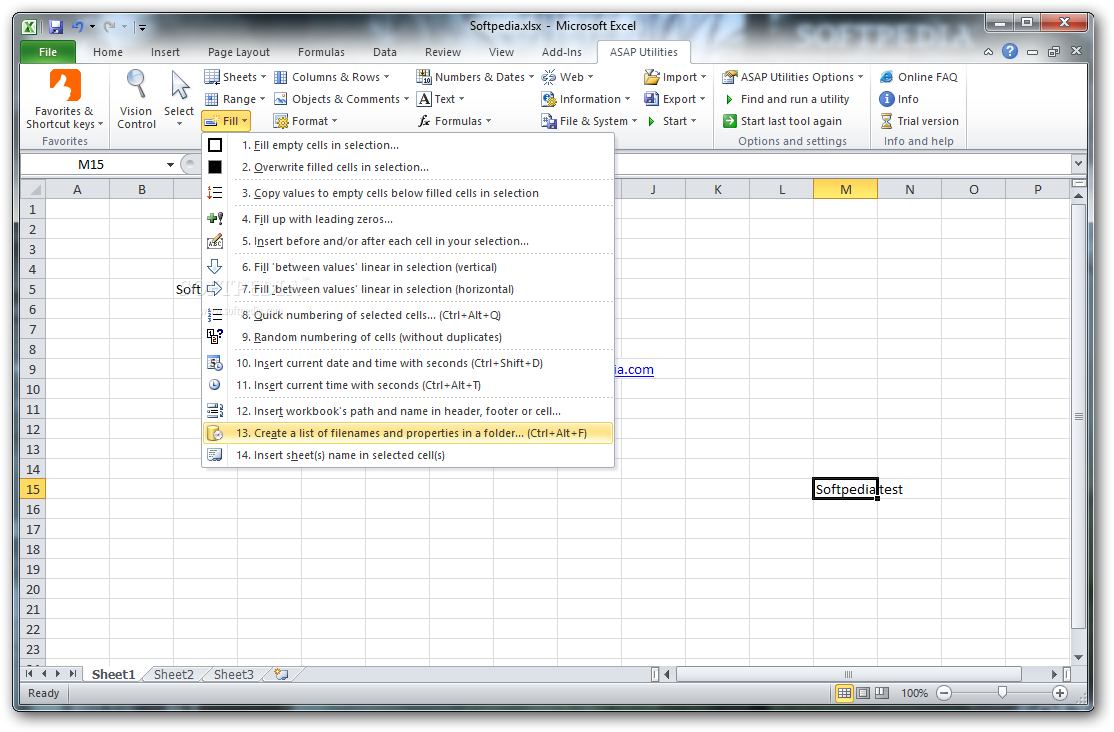Click the Insert Worksheet tab button
Image resolution: width=1114 pixels, height=732 pixels.
(281, 674)
